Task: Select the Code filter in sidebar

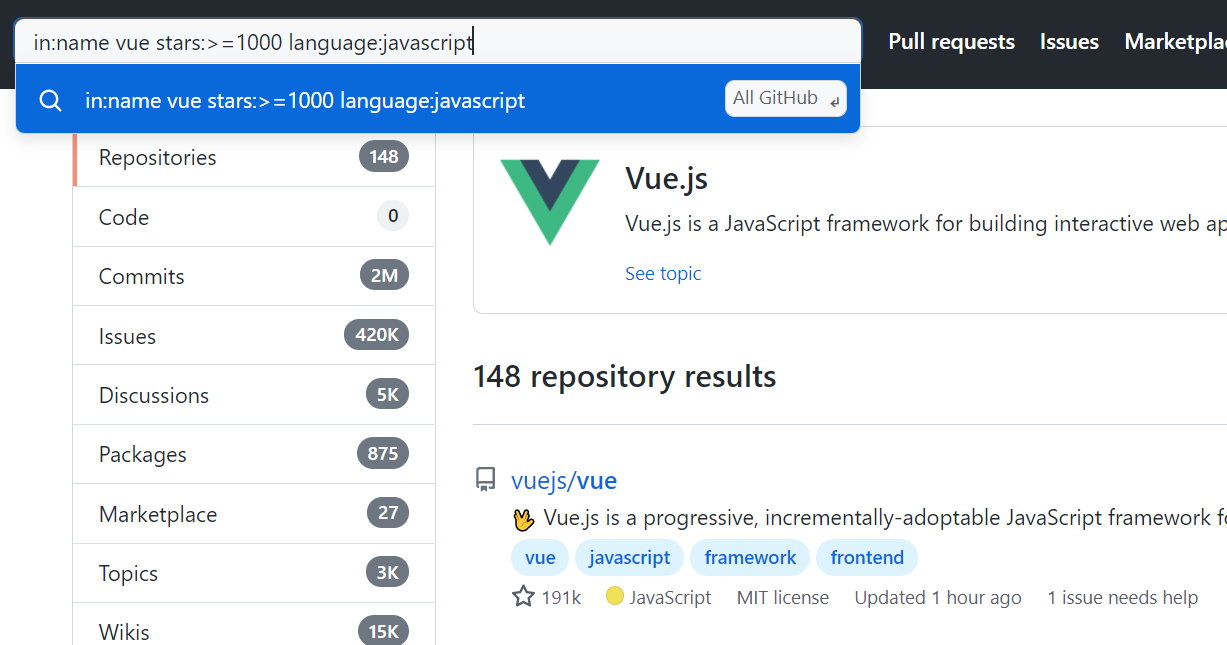Action: point(254,216)
